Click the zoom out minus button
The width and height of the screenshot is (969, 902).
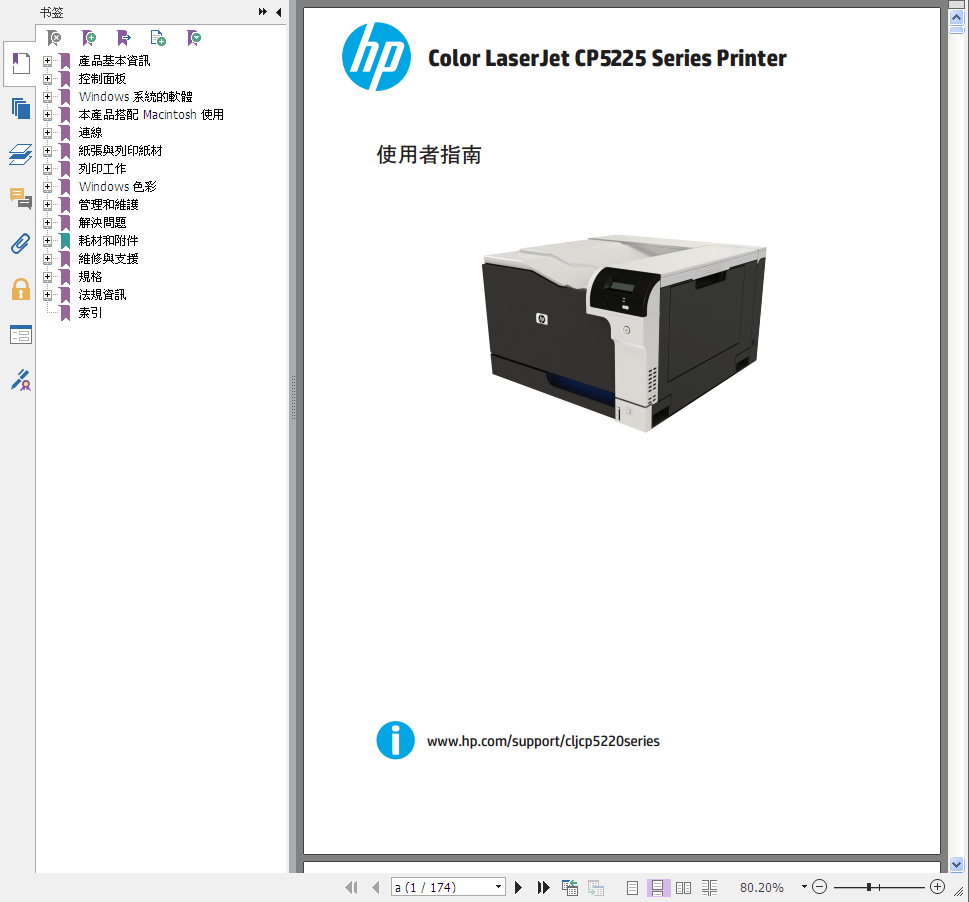[819, 887]
